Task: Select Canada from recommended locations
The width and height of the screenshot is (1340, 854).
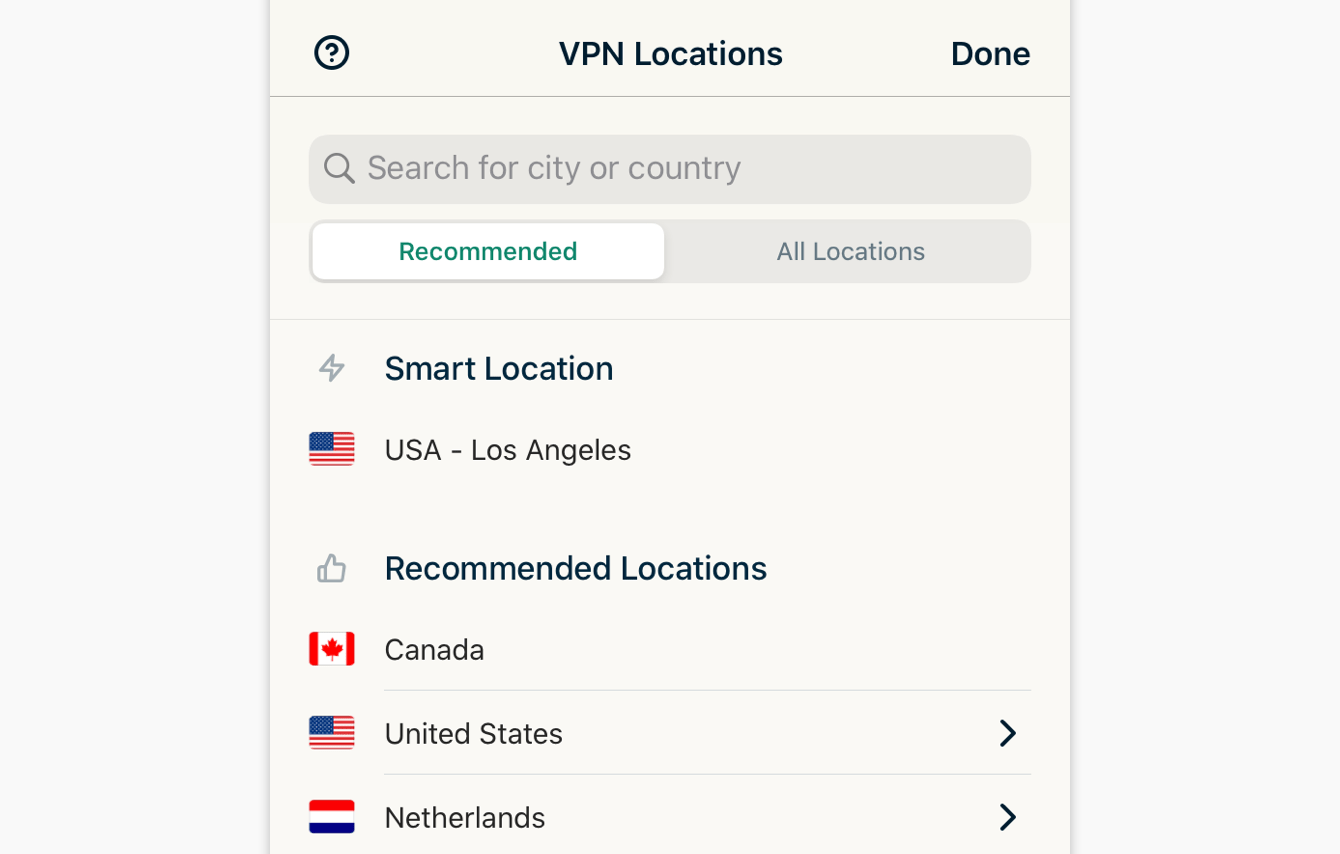Action: [434, 648]
